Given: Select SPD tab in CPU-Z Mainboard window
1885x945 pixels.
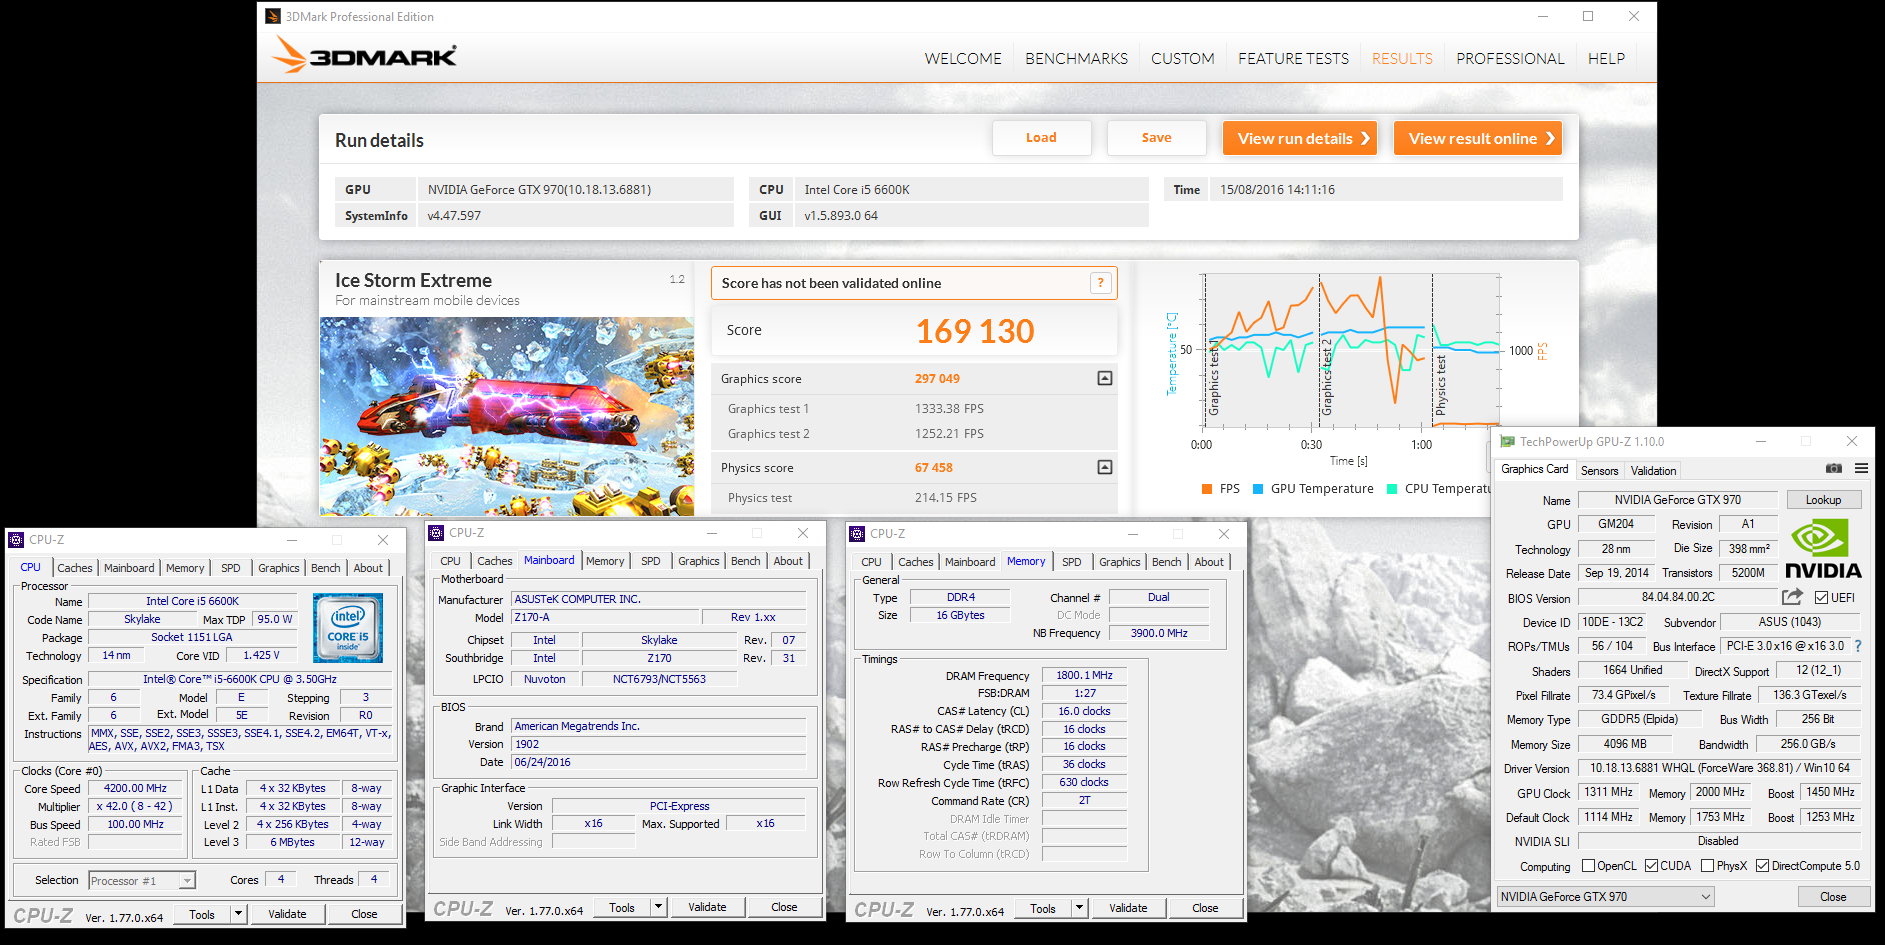Looking at the screenshot, I should click(650, 561).
